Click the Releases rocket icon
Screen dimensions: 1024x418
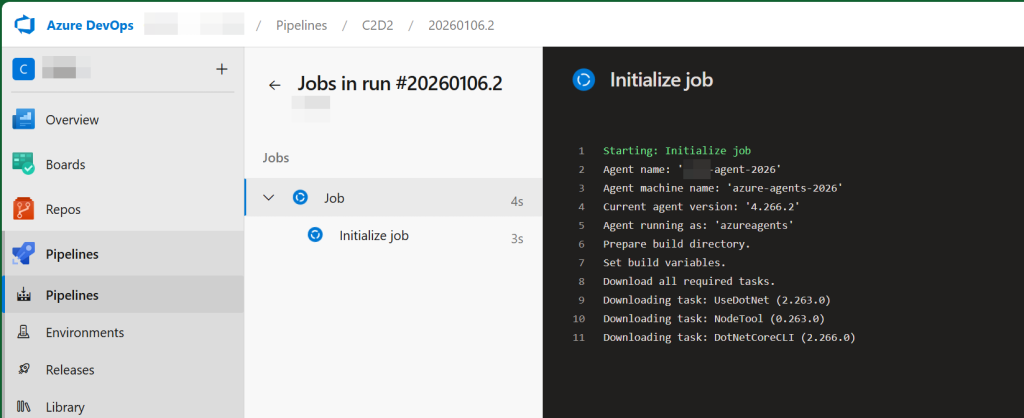point(24,370)
